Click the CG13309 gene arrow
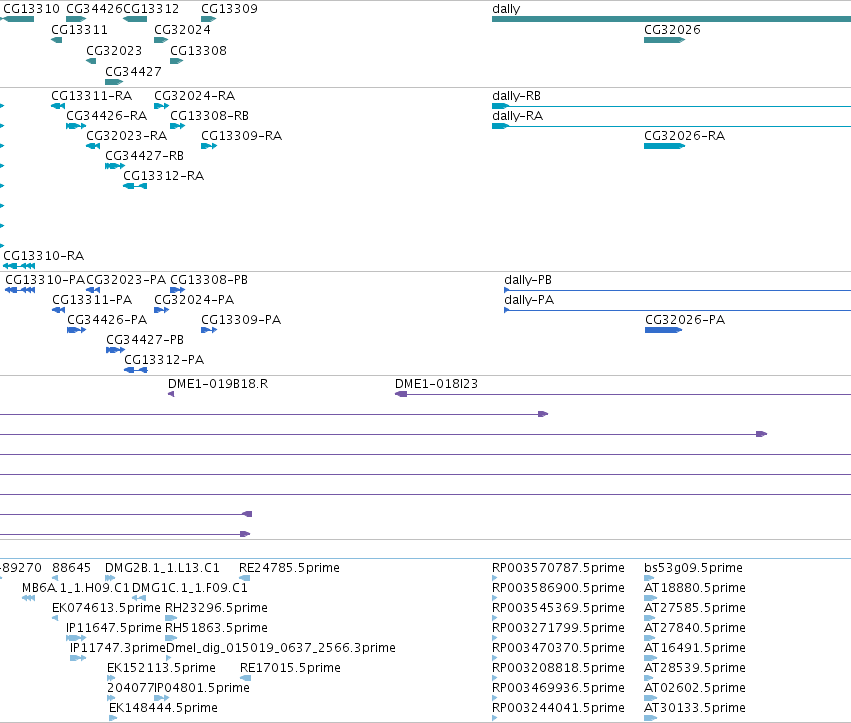Viewport: 851px width, 723px height. (208, 19)
